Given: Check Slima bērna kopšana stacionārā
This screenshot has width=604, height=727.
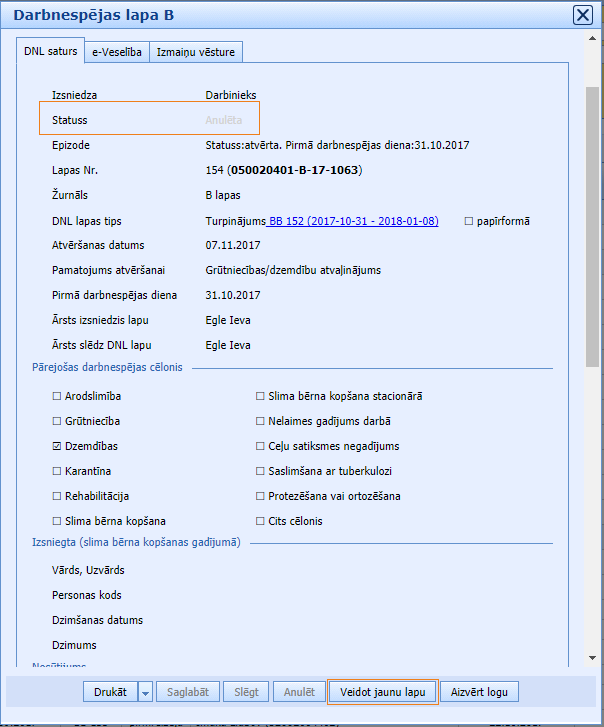Looking at the screenshot, I should [x=260, y=397].
